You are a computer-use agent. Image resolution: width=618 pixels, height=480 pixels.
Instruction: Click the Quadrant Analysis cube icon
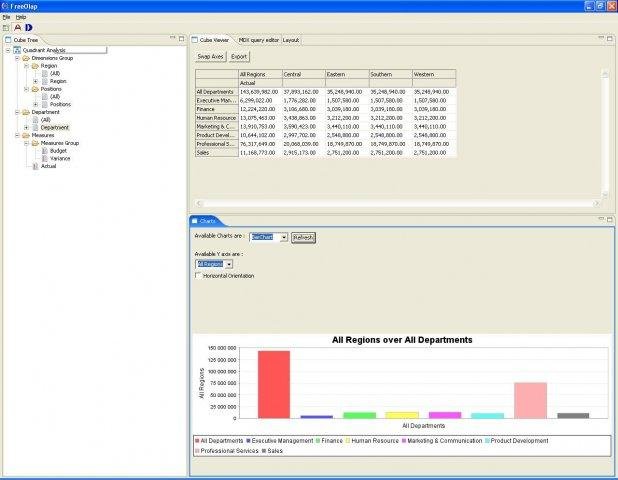pyautogui.click(x=17, y=50)
